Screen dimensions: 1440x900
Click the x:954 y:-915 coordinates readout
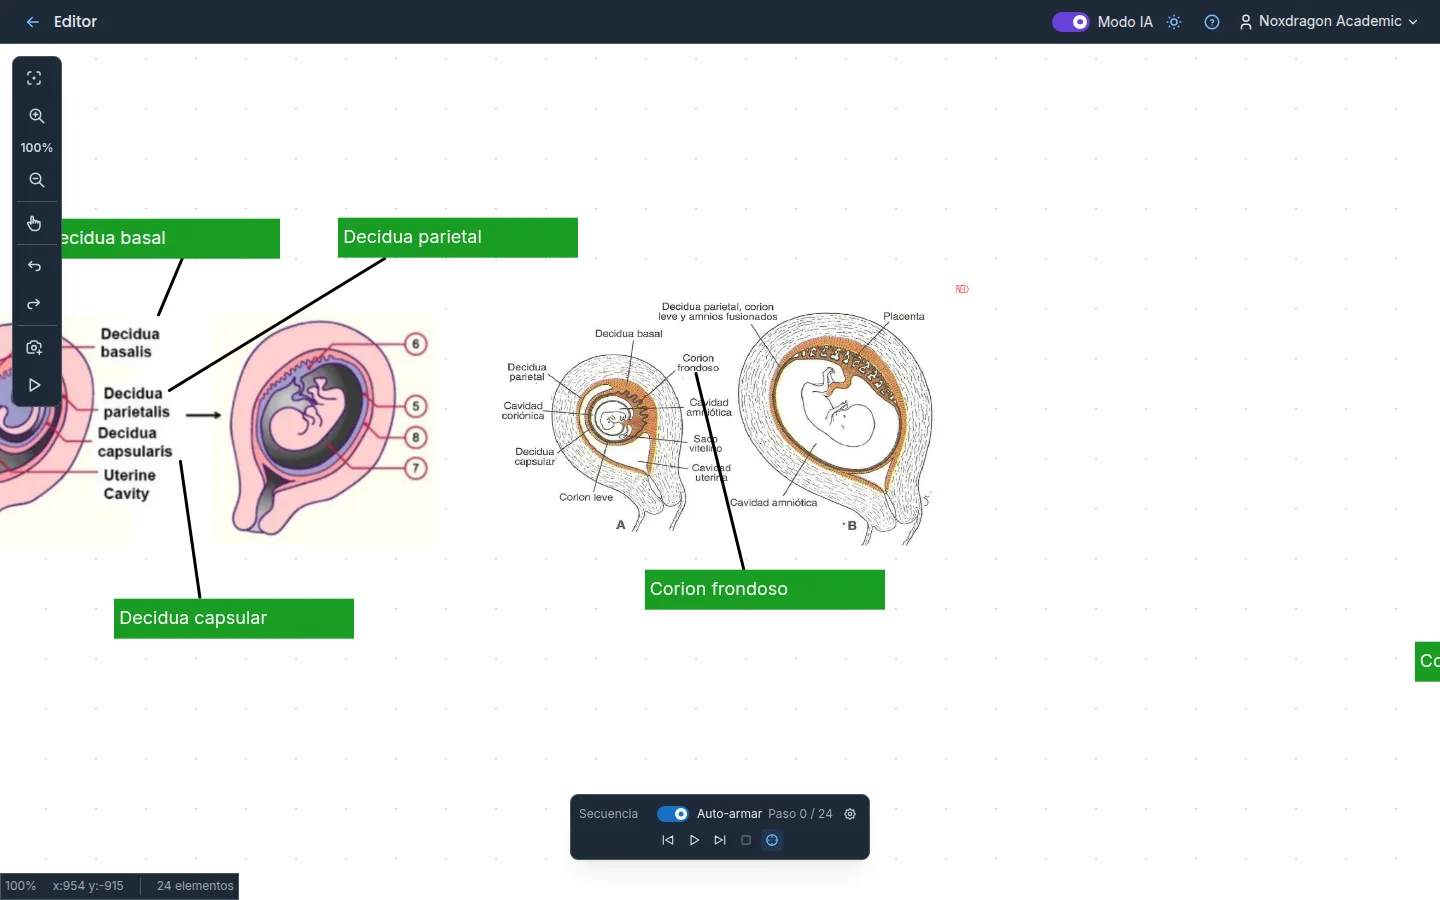[88, 886]
